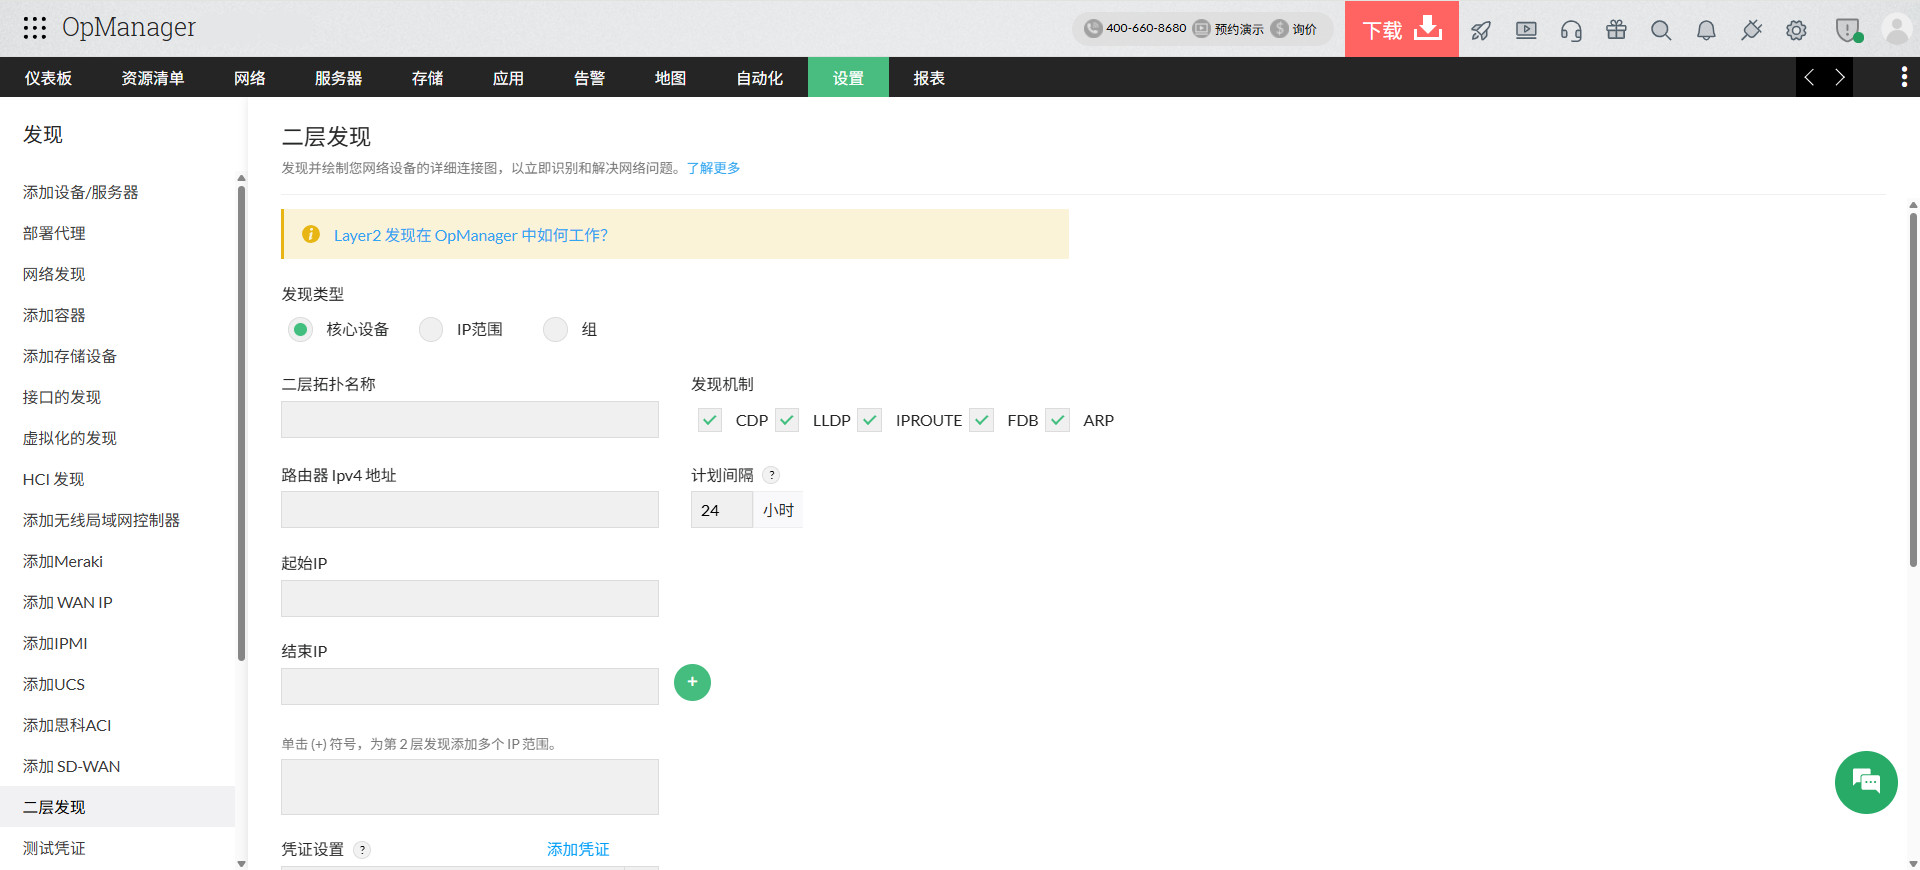Open 添加 SD-WAN in sidebar
This screenshot has height=870, width=1920.
(x=72, y=766)
